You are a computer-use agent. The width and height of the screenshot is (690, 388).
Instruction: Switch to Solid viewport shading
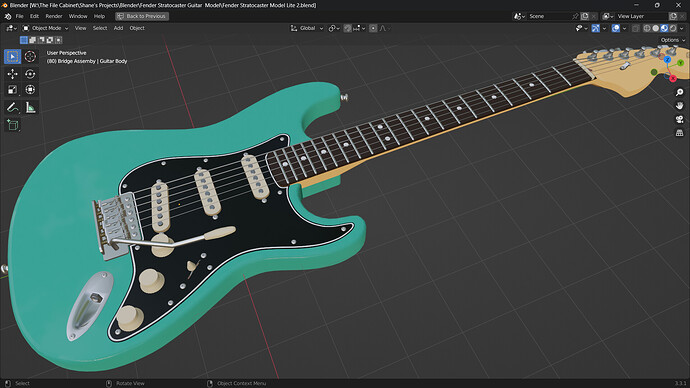pos(656,28)
